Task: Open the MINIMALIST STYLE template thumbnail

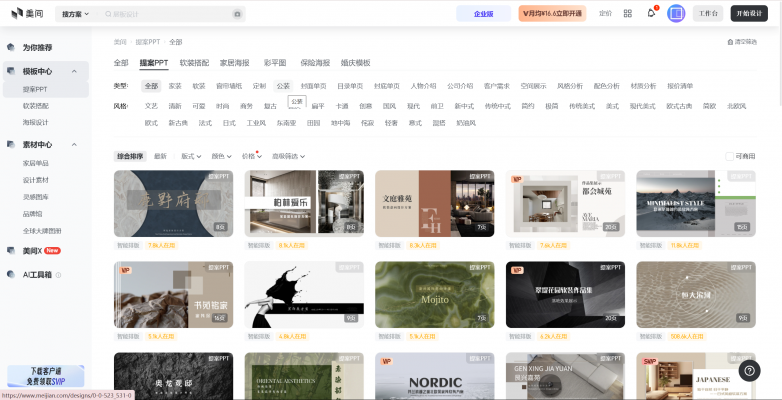Action: tap(696, 203)
